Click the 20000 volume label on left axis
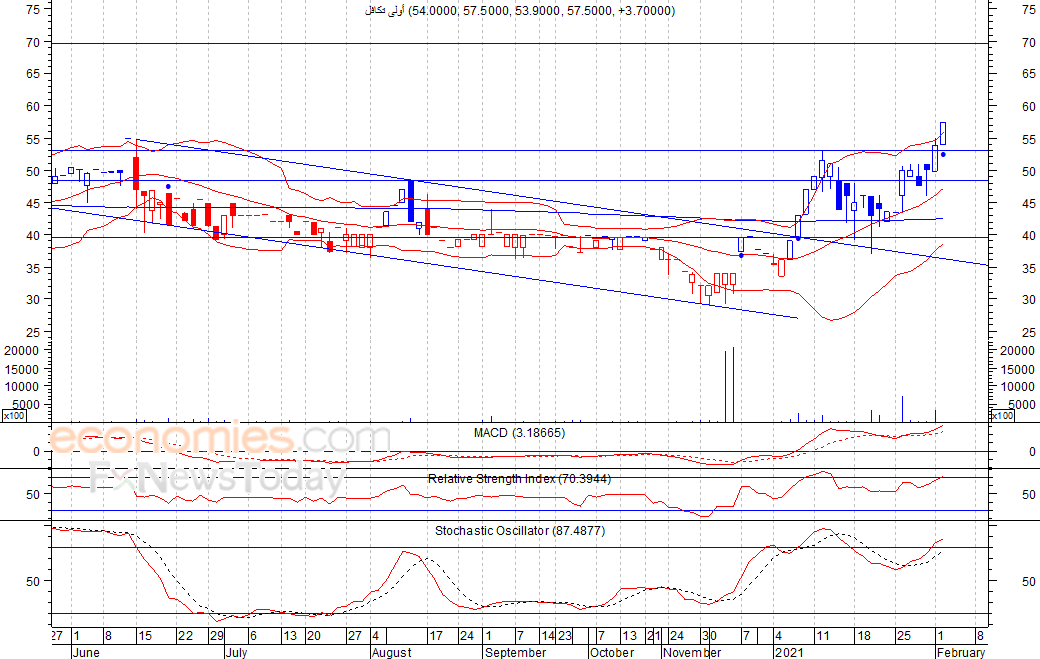This screenshot has width=1040, height=659. tap(22, 351)
